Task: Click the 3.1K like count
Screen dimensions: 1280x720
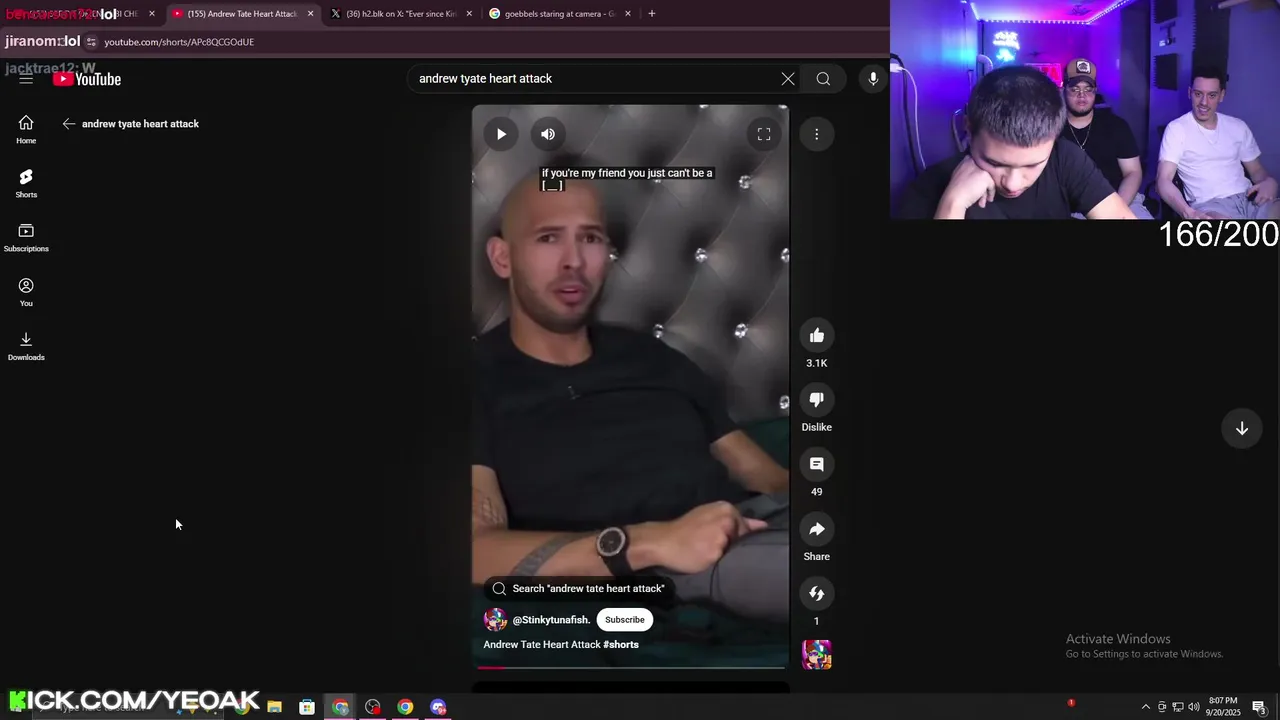Action: pos(817,363)
